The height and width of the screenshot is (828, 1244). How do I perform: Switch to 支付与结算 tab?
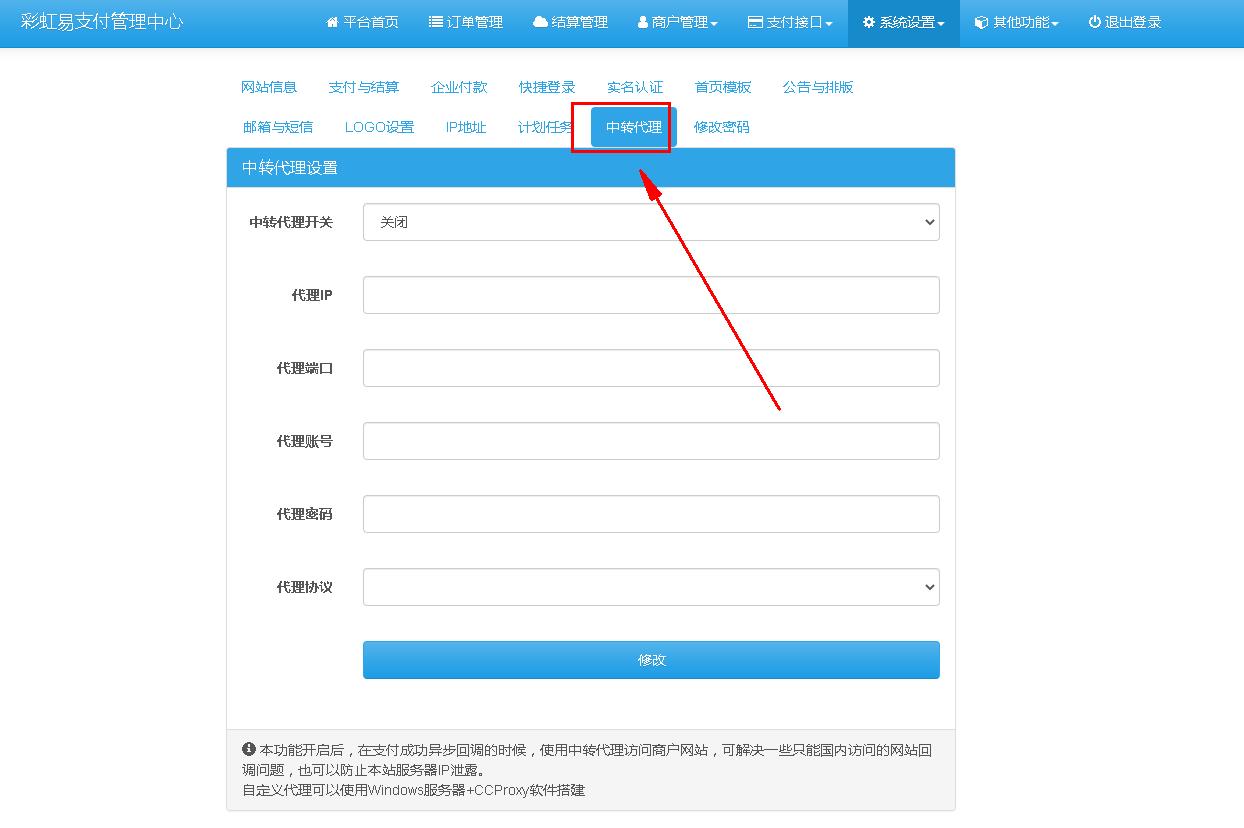point(364,87)
